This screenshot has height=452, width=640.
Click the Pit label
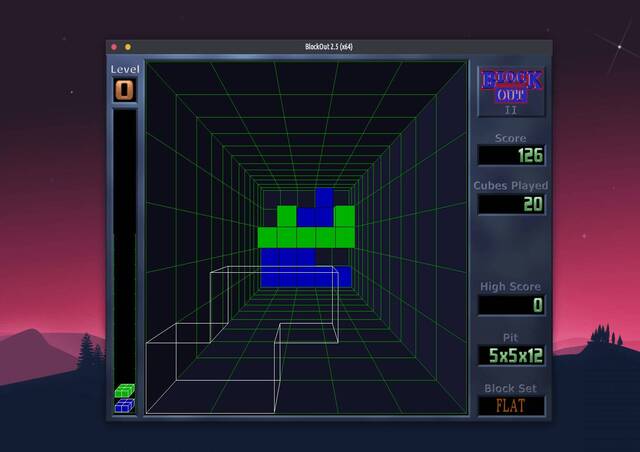click(511, 337)
